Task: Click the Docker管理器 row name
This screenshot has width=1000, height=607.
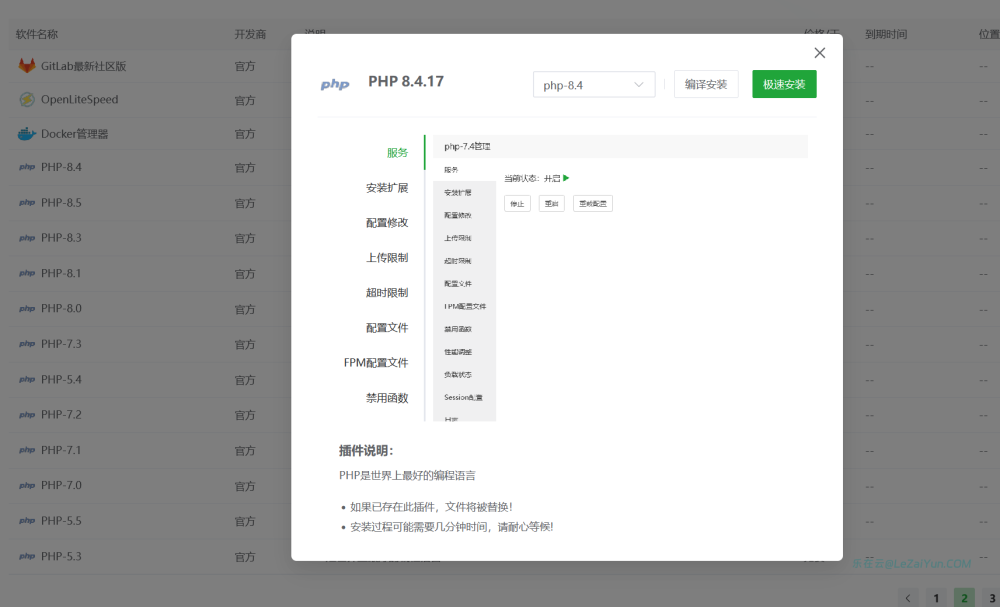Action: (x=75, y=134)
